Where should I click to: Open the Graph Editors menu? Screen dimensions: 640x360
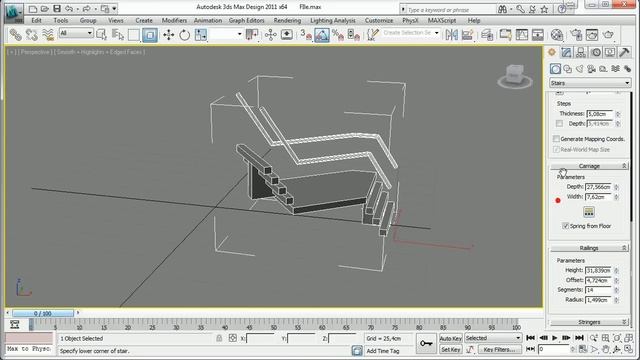point(246,20)
